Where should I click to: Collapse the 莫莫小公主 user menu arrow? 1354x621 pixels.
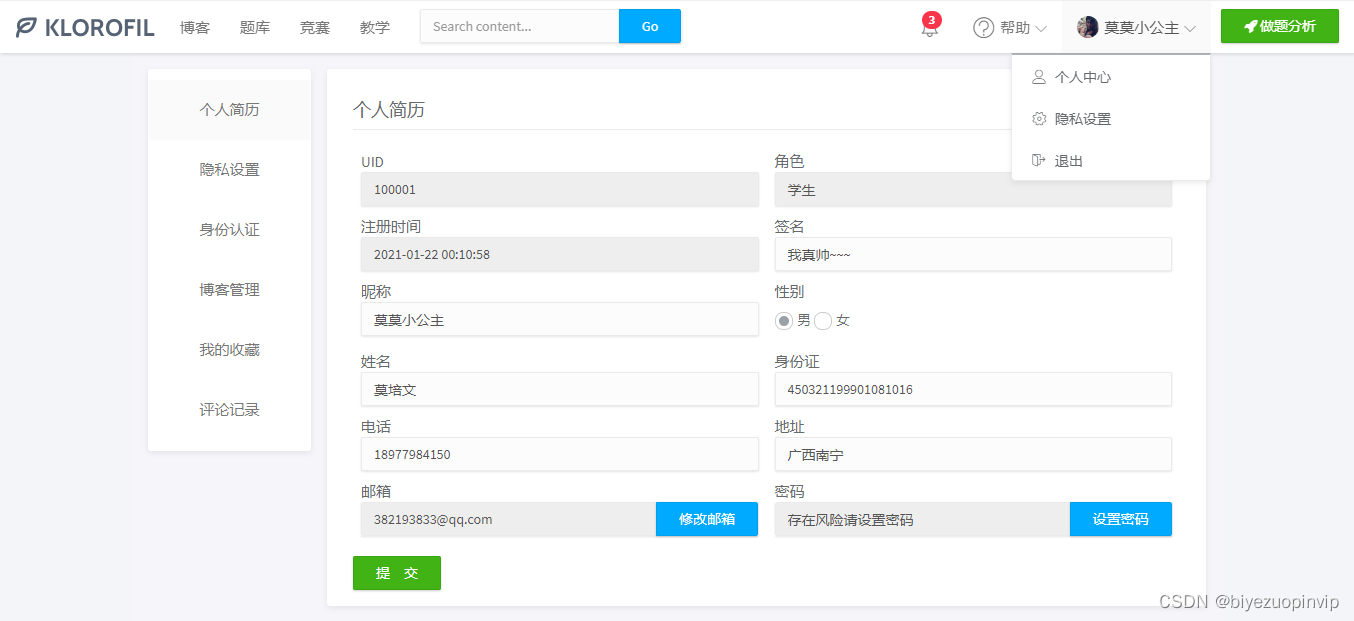(x=1190, y=29)
